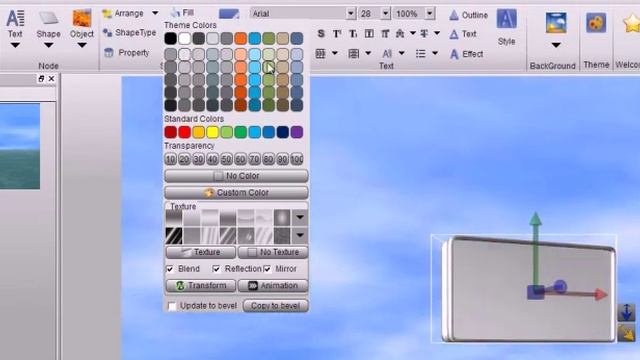Click the No Color button
Screen dimensions: 640x360
[236, 176]
